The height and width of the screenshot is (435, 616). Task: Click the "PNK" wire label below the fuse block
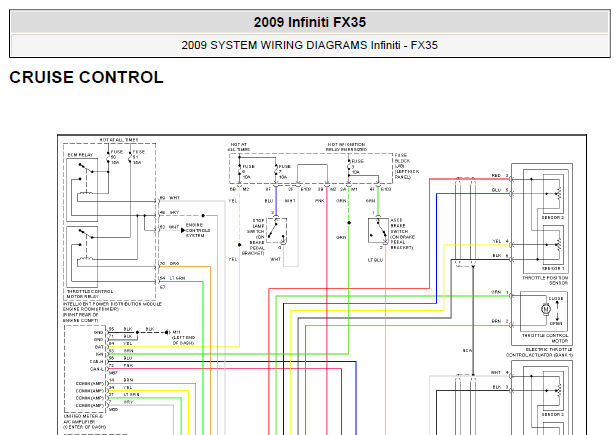[x=319, y=201]
